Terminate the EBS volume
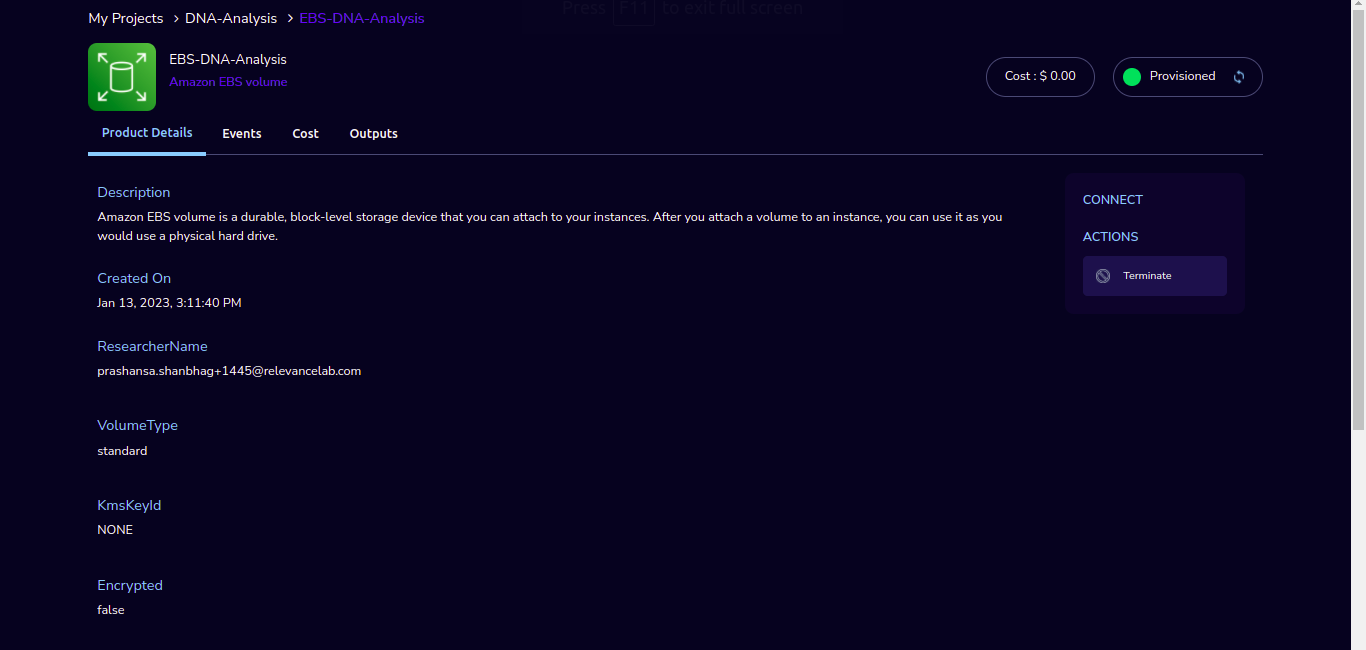 click(x=1155, y=276)
